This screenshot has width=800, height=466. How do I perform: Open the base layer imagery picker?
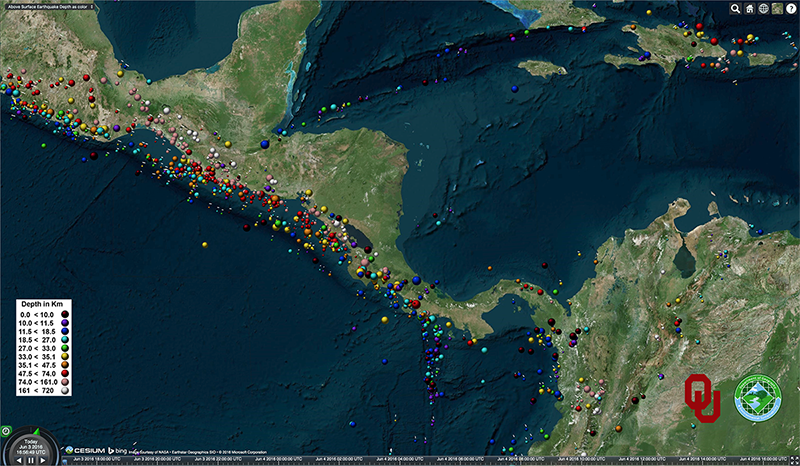point(777,9)
